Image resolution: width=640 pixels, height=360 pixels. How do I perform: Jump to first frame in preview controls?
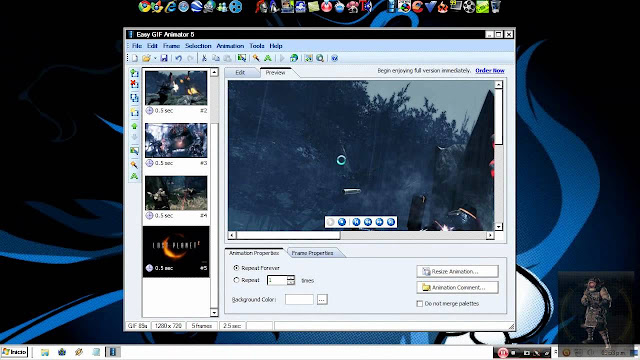(x=356, y=222)
